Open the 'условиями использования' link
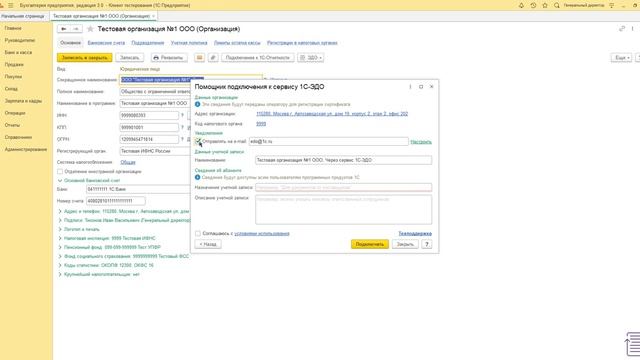Viewport: 640px width, 360px height. click(x=262, y=233)
